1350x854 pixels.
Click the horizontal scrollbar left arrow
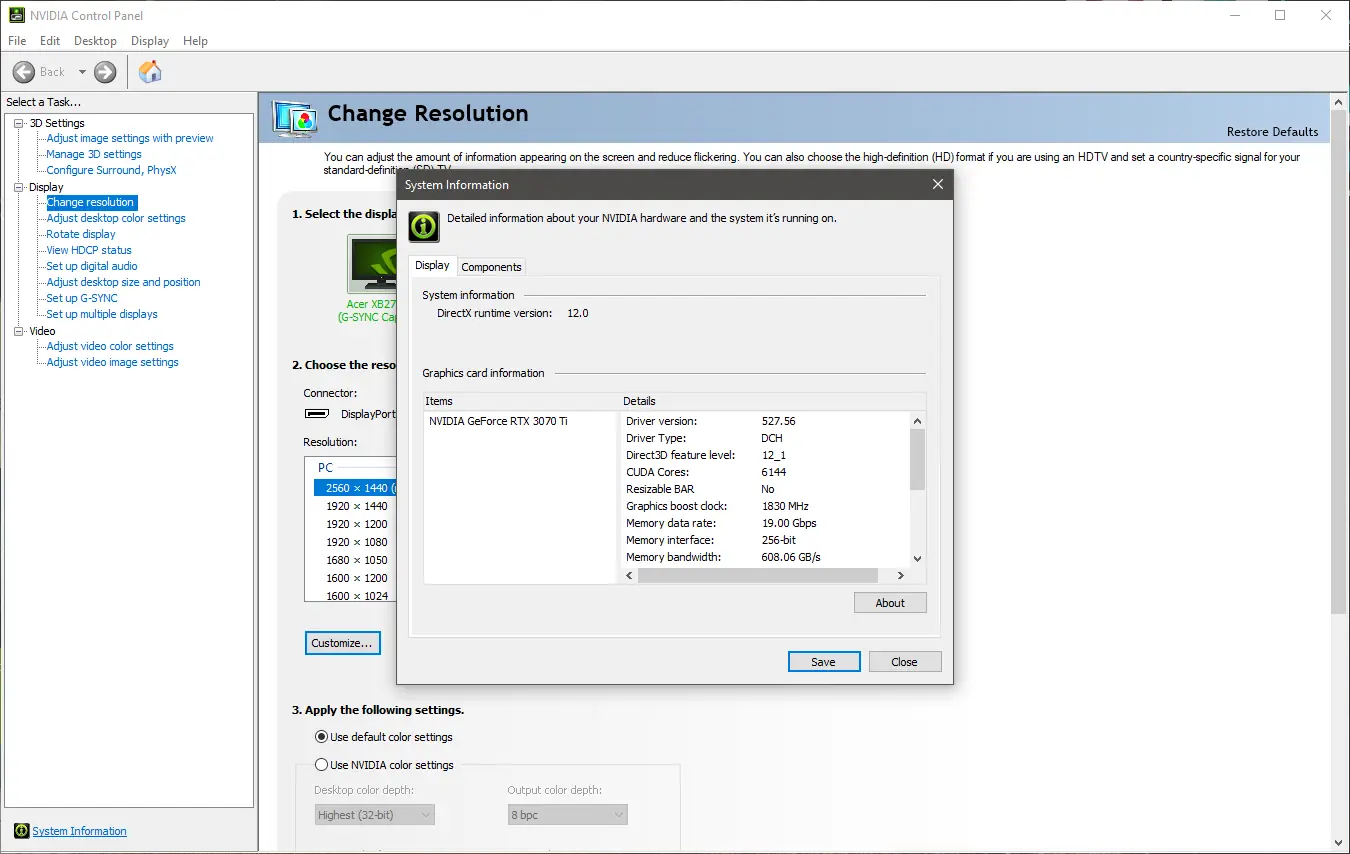629,576
